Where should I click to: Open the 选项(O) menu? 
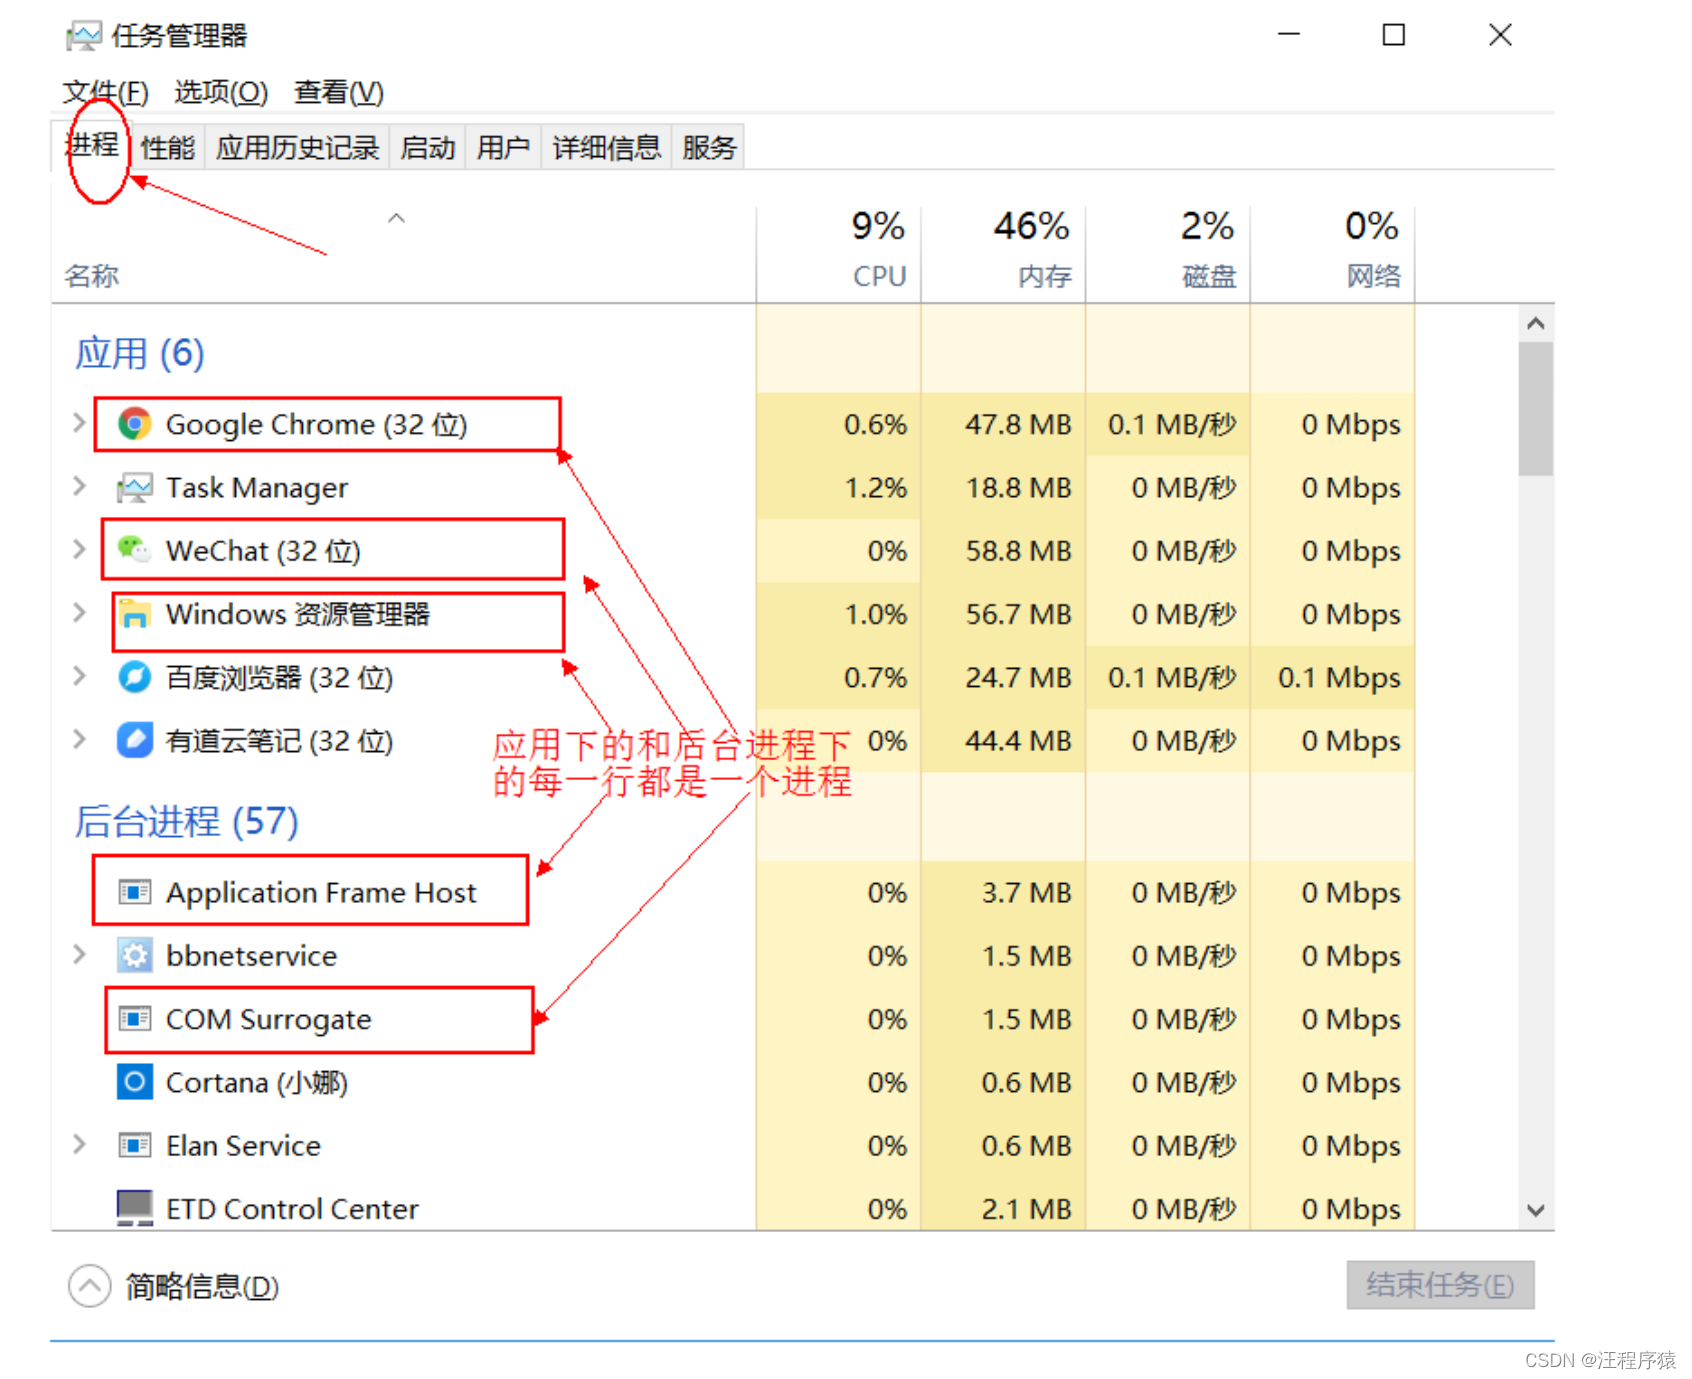tap(221, 93)
